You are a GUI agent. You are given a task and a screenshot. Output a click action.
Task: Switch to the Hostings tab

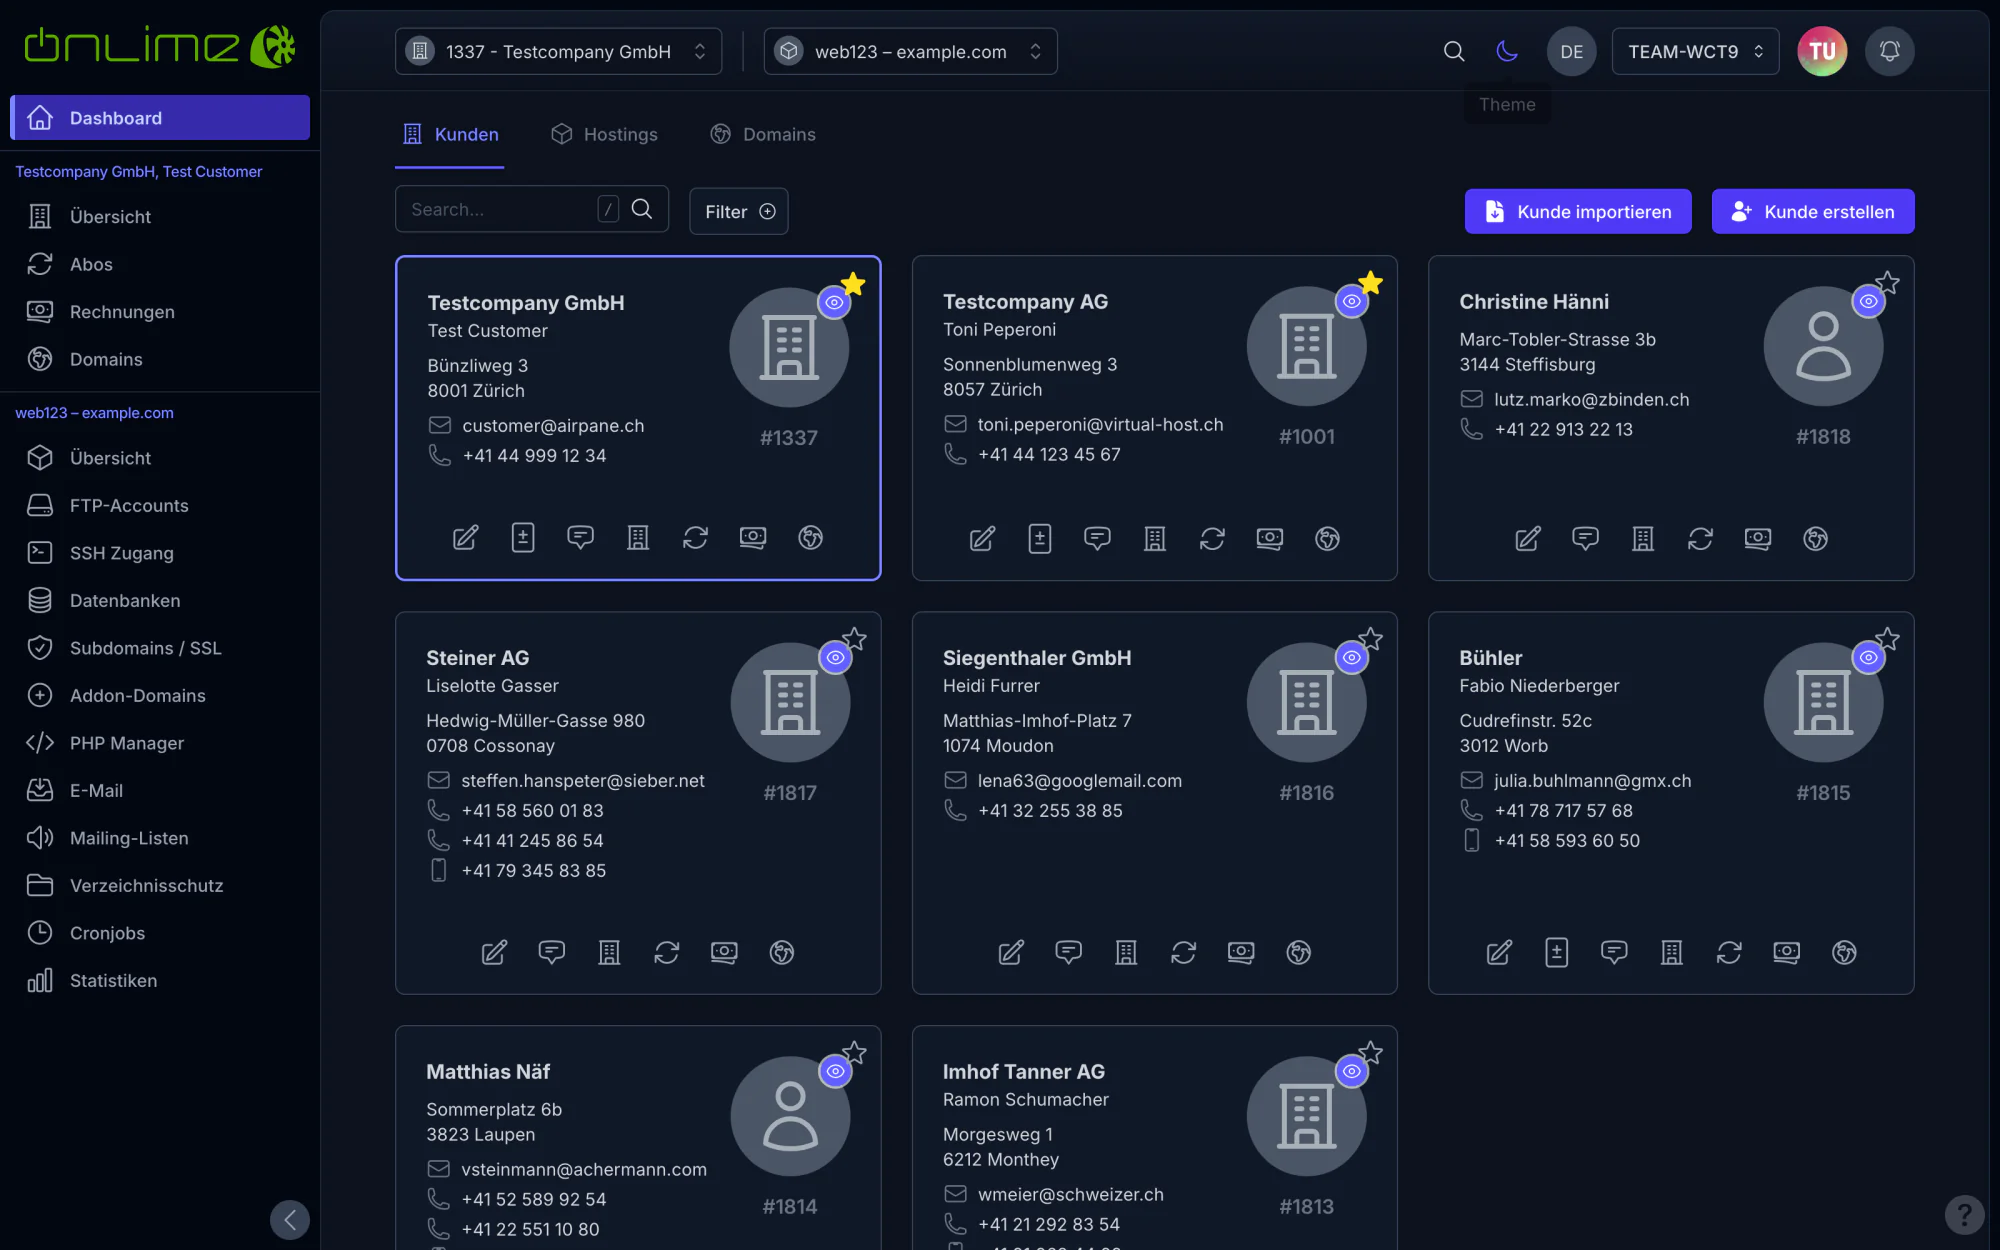[604, 134]
